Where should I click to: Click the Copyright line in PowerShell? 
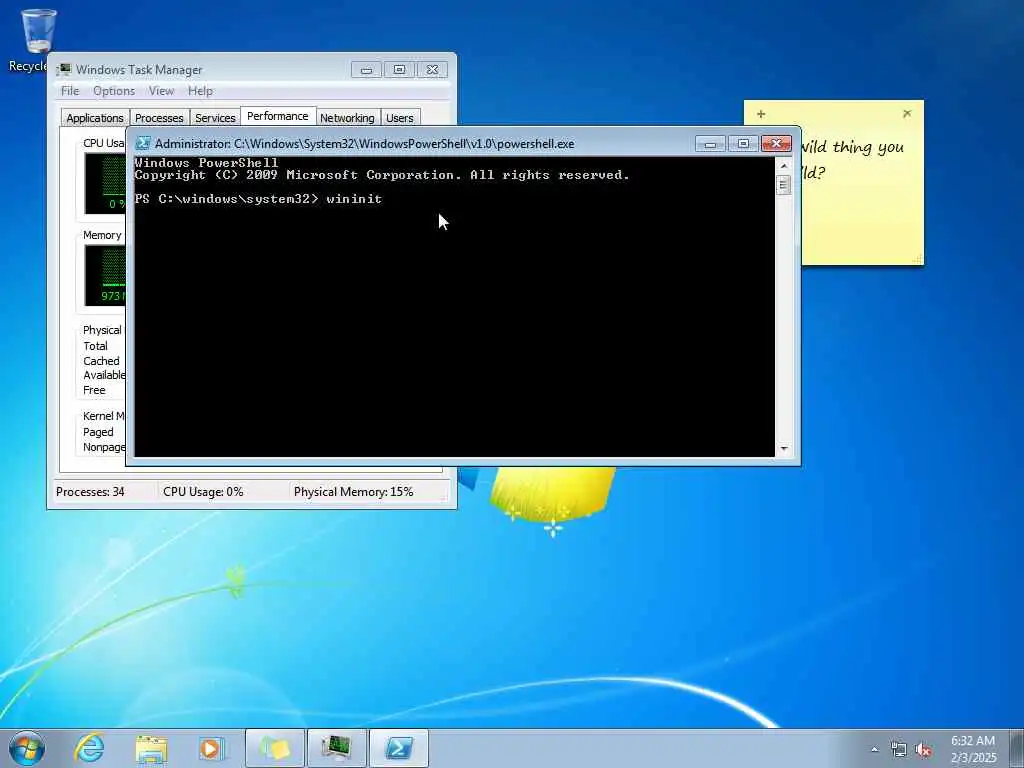(x=382, y=175)
